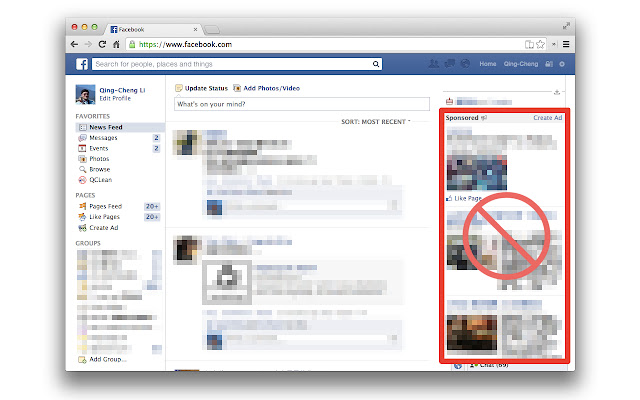Open Like Pages in the sidebar
Screen dimensions: 640x400
click(104, 217)
